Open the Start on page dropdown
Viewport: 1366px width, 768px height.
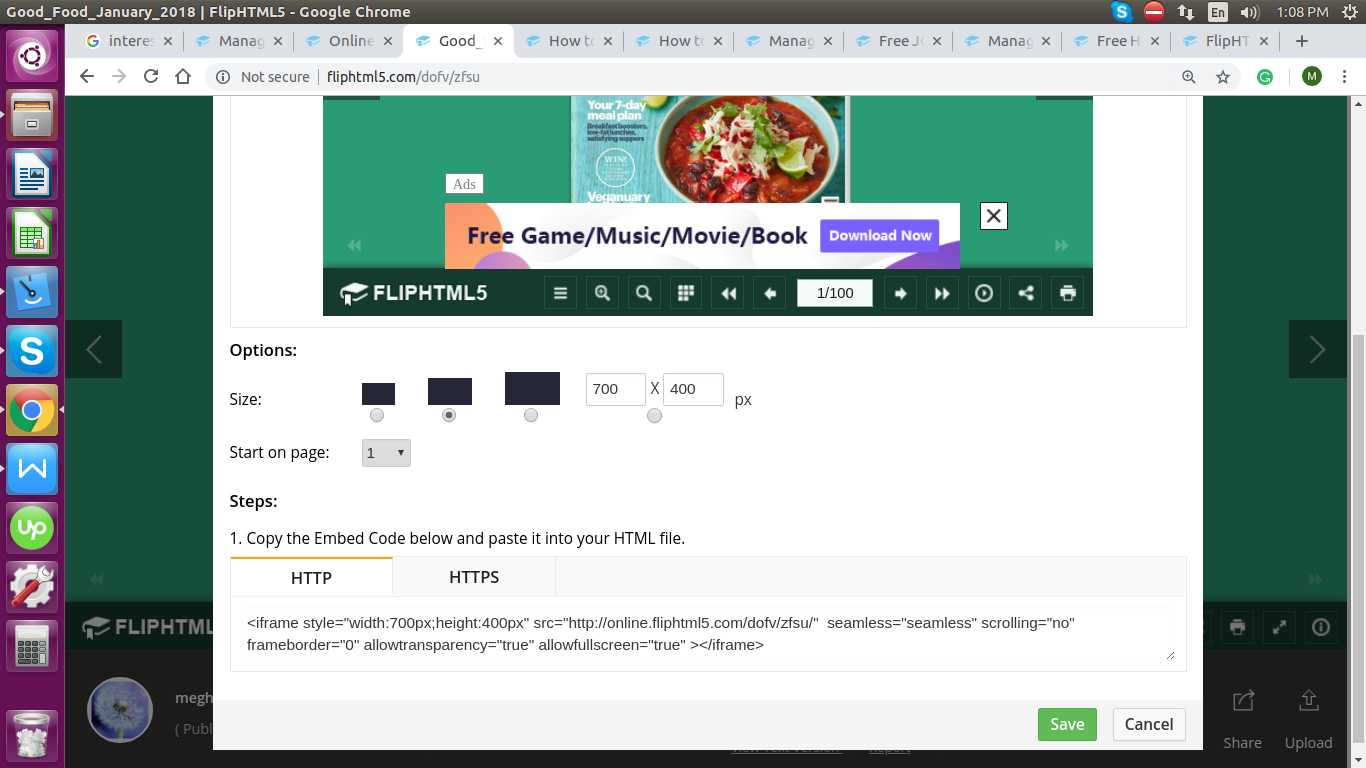pyautogui.click(x=386, y=452)
